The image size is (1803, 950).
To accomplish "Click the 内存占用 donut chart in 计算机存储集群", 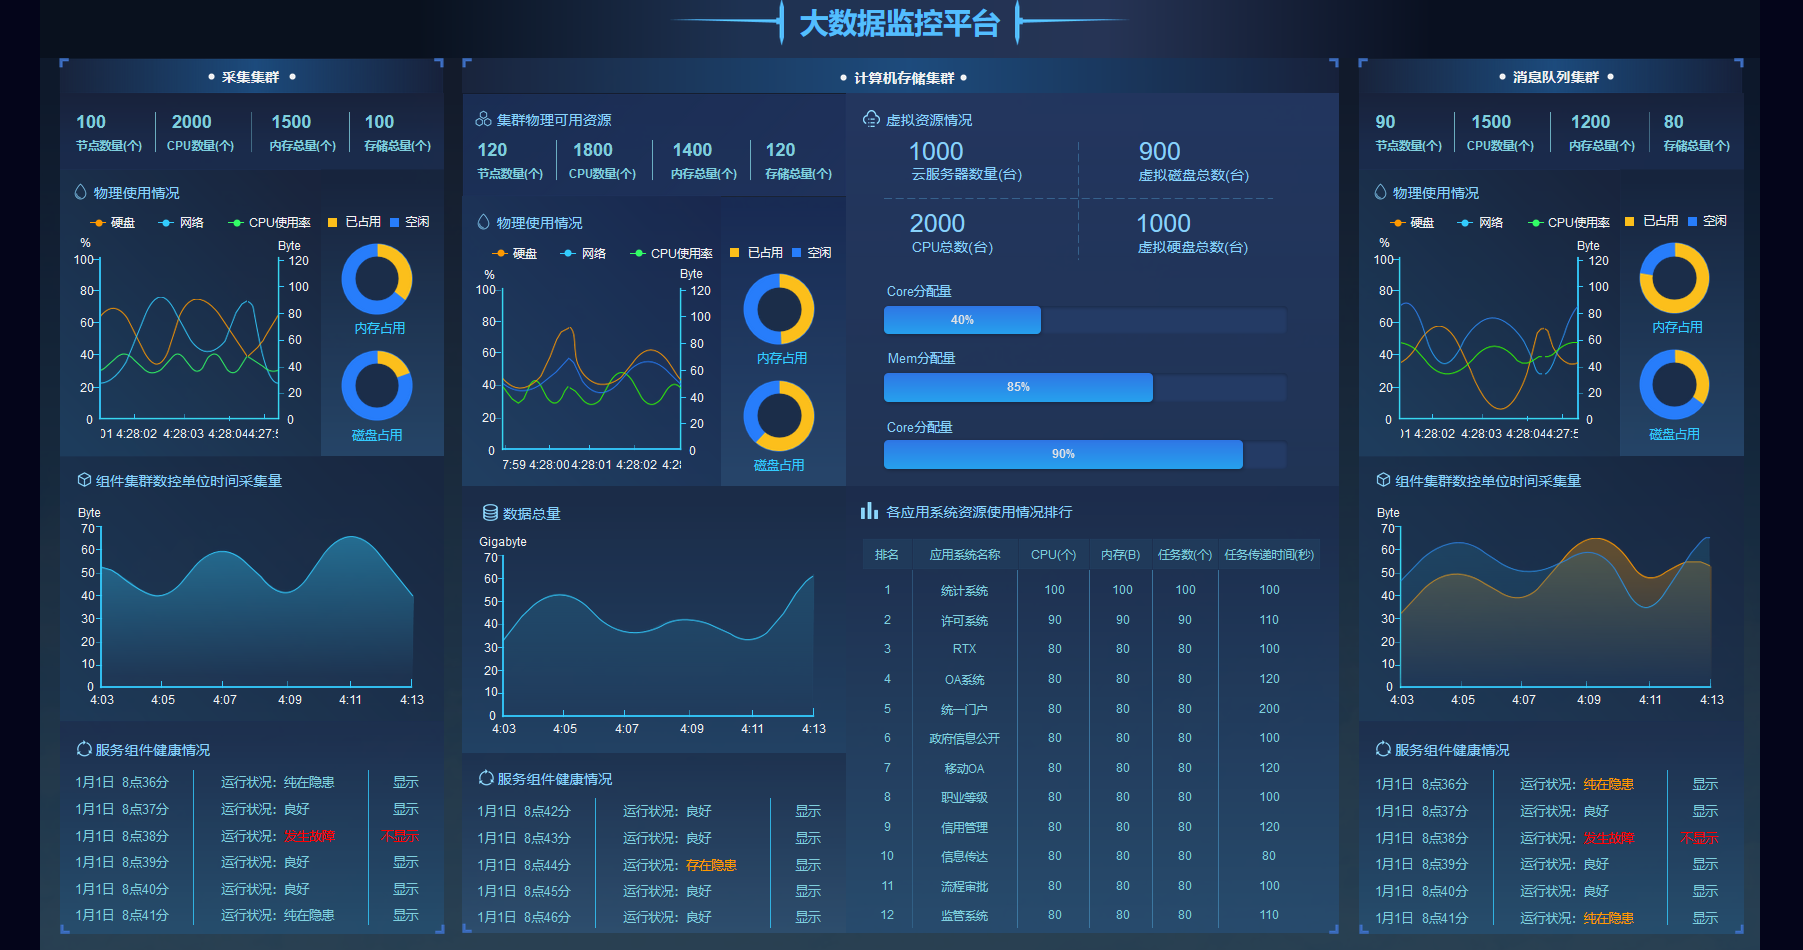I will pyautogui.click(x=779, y=309).
